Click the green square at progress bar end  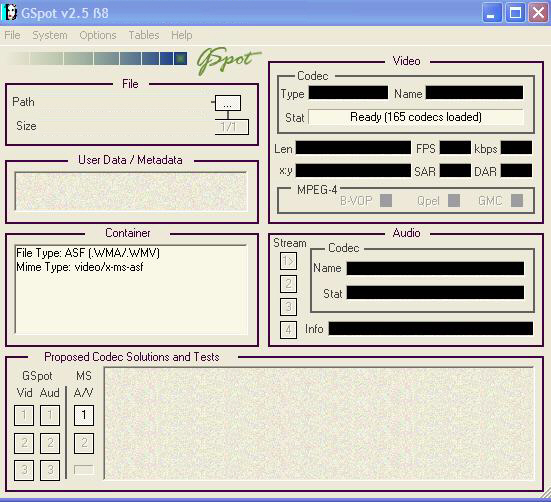tap(180, 59)
